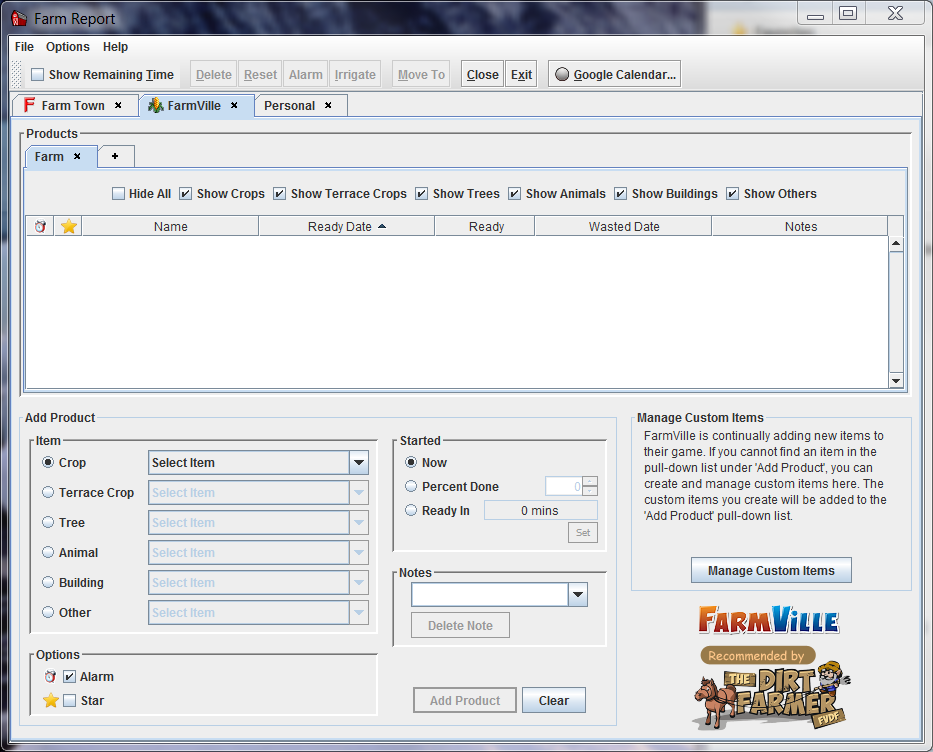The height and width of the screenshot is (752, 933).
Task: Close the Farm Town tab
Action: click(x=118, y=105)
